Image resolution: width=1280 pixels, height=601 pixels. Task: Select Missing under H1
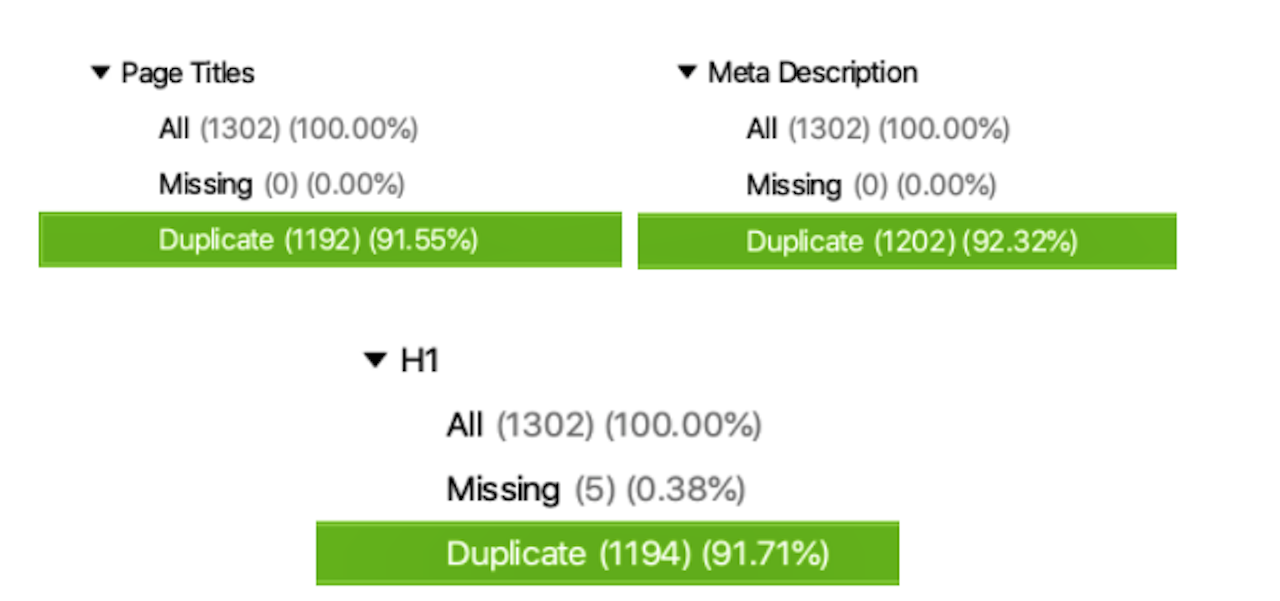[503, 490]
